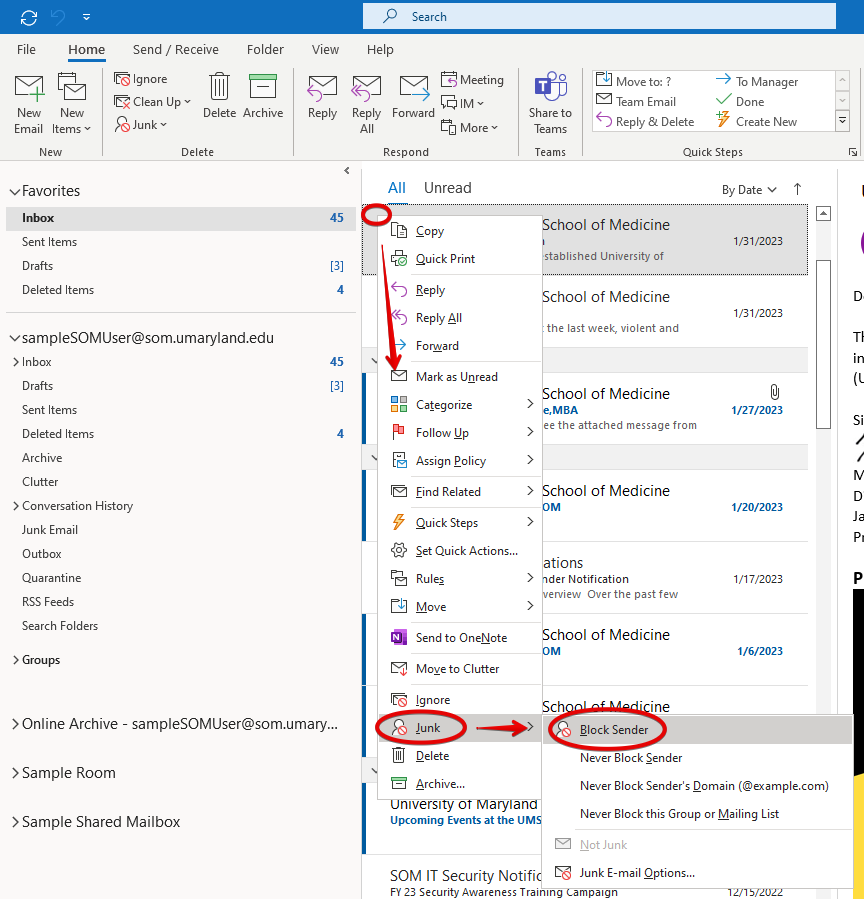Image resolution: width=864 pixels, height=899 pixels.
Task: Open the Send / Receive ribbon tab
Action: click(176, 50)
